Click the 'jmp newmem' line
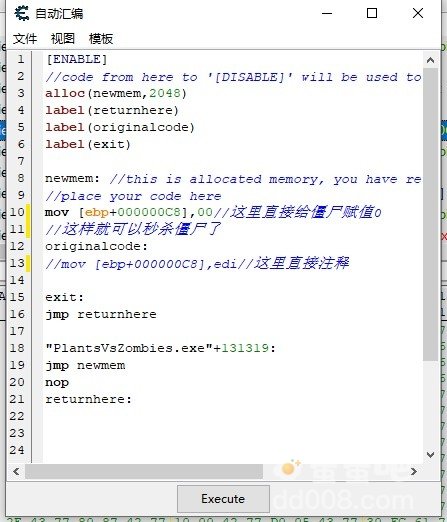 coord(85,365)
